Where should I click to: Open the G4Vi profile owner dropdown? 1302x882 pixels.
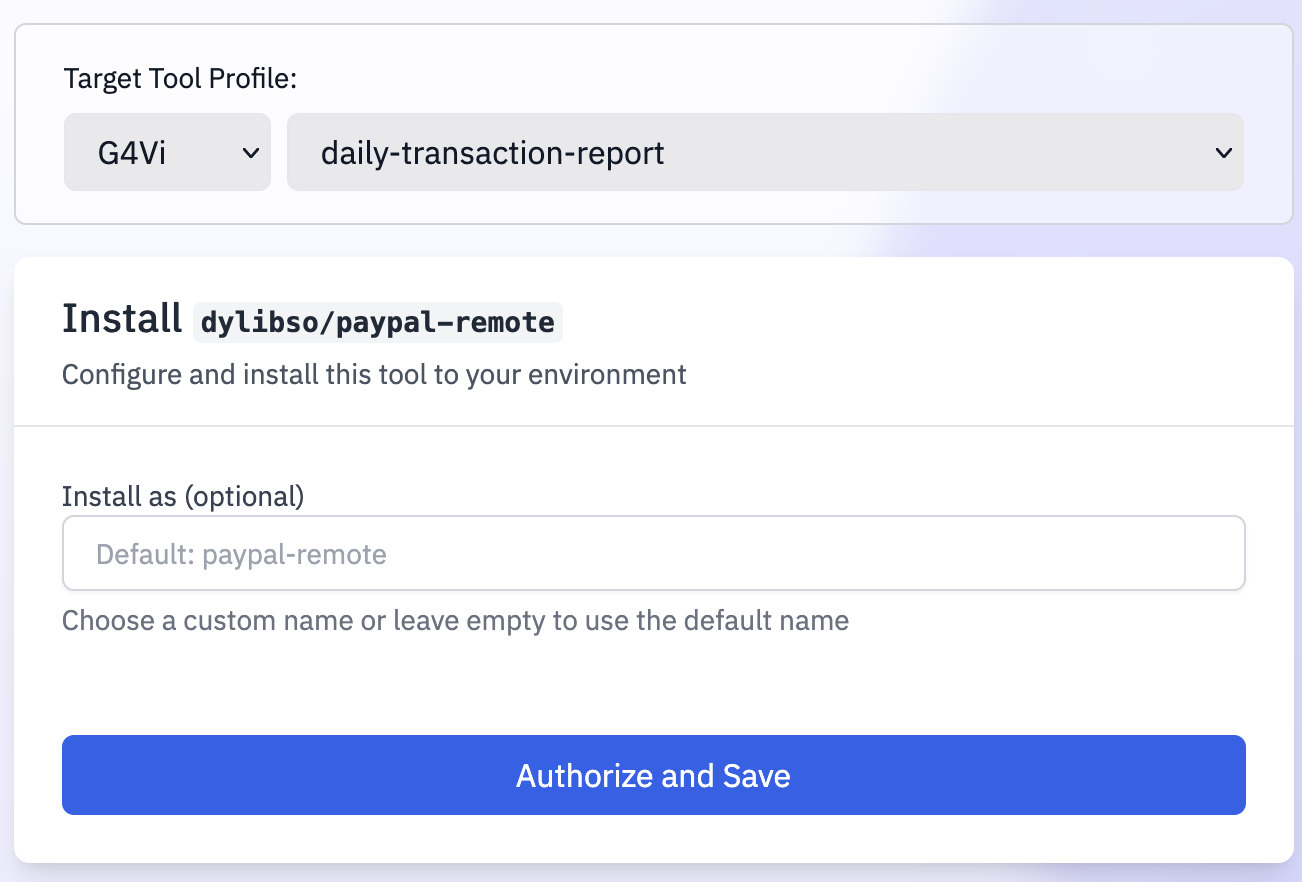pos(167,152)
